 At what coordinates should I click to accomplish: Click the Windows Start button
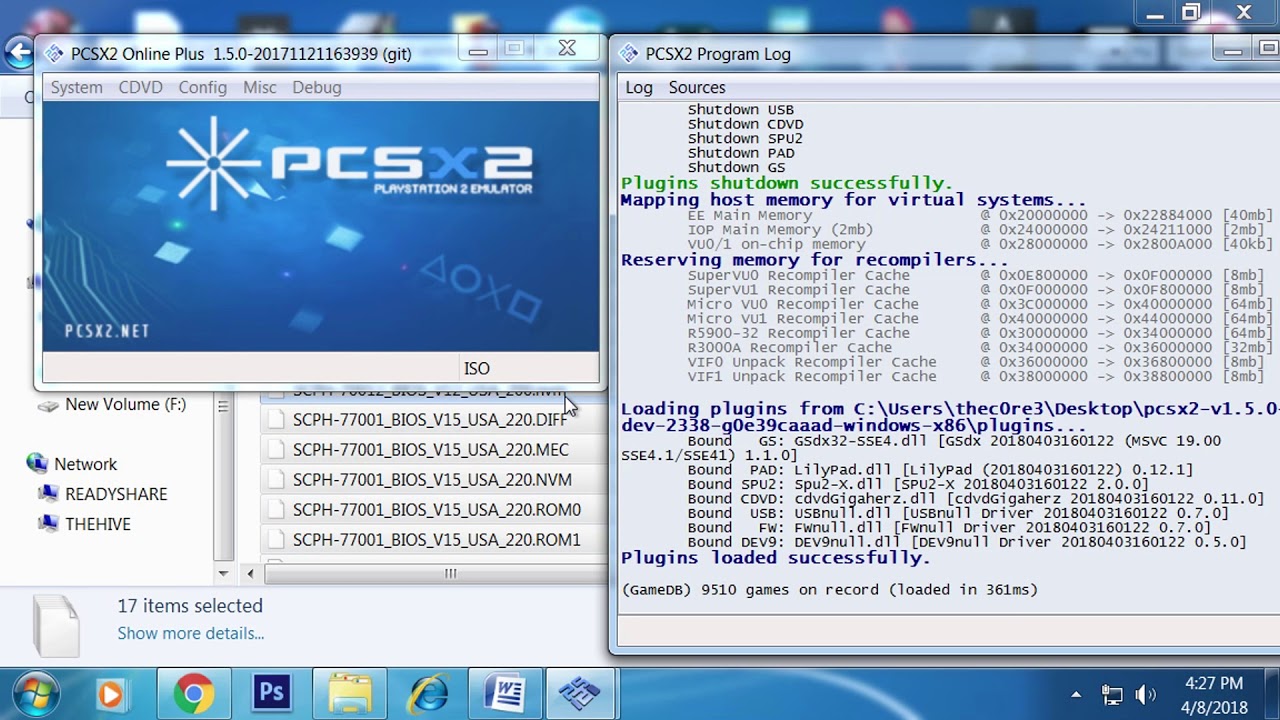coord(34,694)
